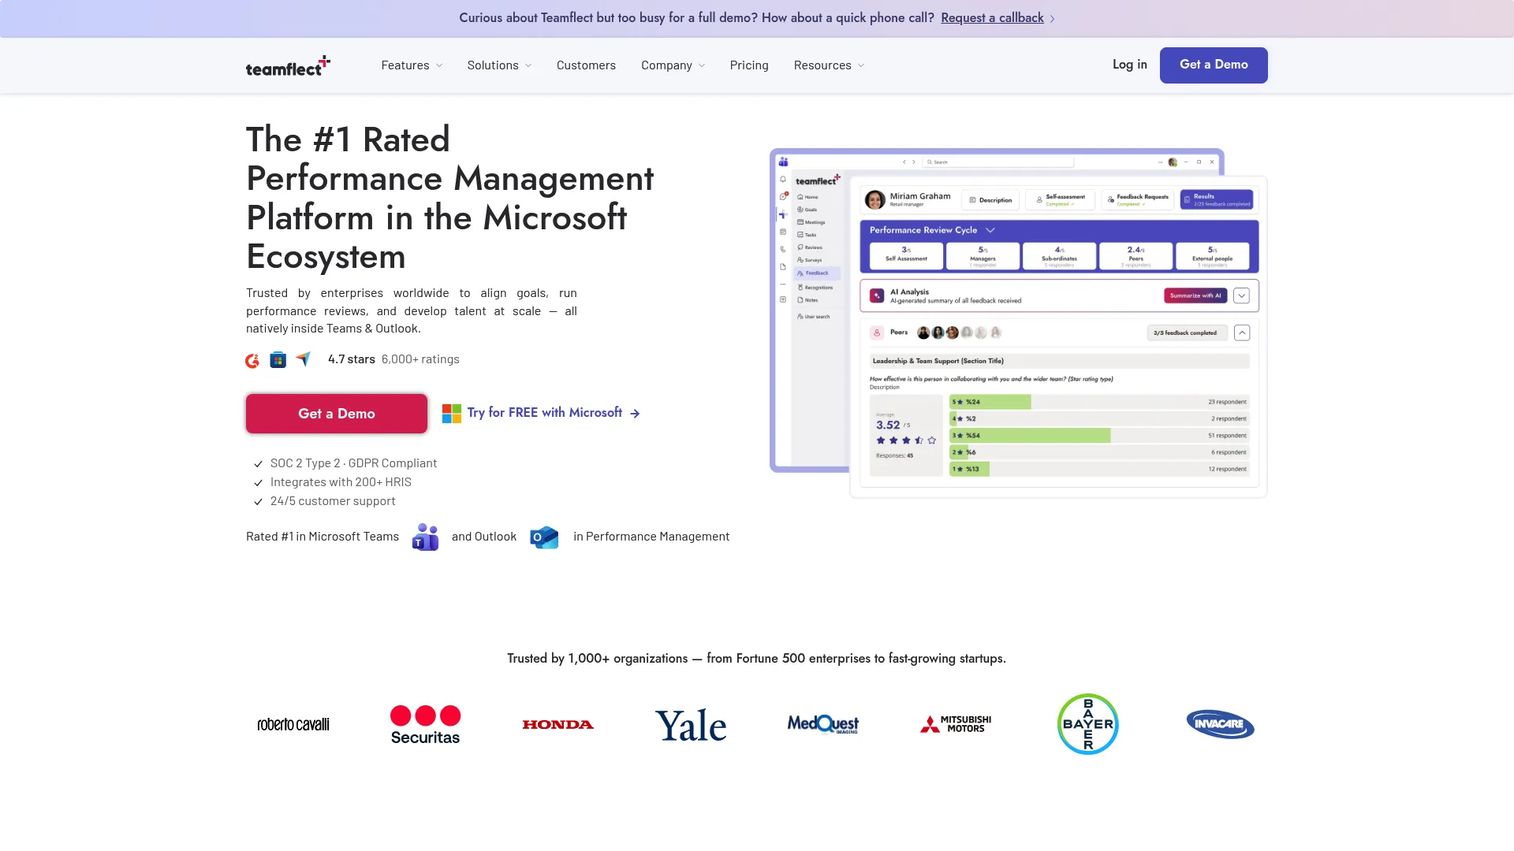Click the Self Assessment score card
Viewport: 1514px width, 851px height.
coord(906,256)
